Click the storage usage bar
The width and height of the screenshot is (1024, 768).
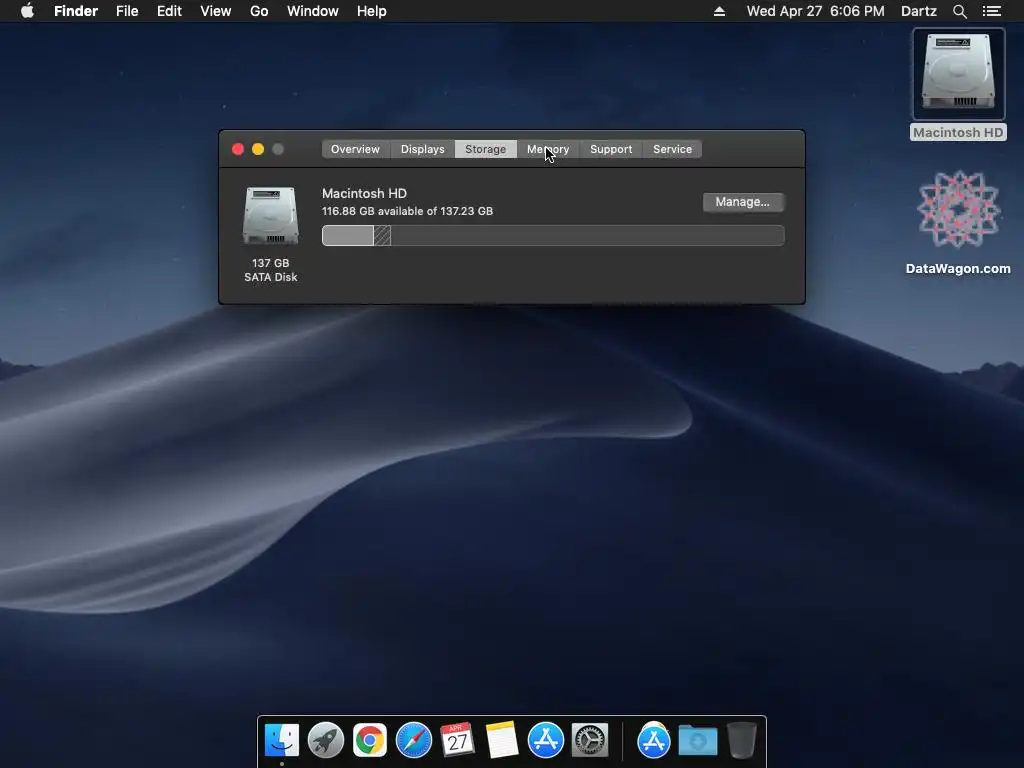pos(553,235)
